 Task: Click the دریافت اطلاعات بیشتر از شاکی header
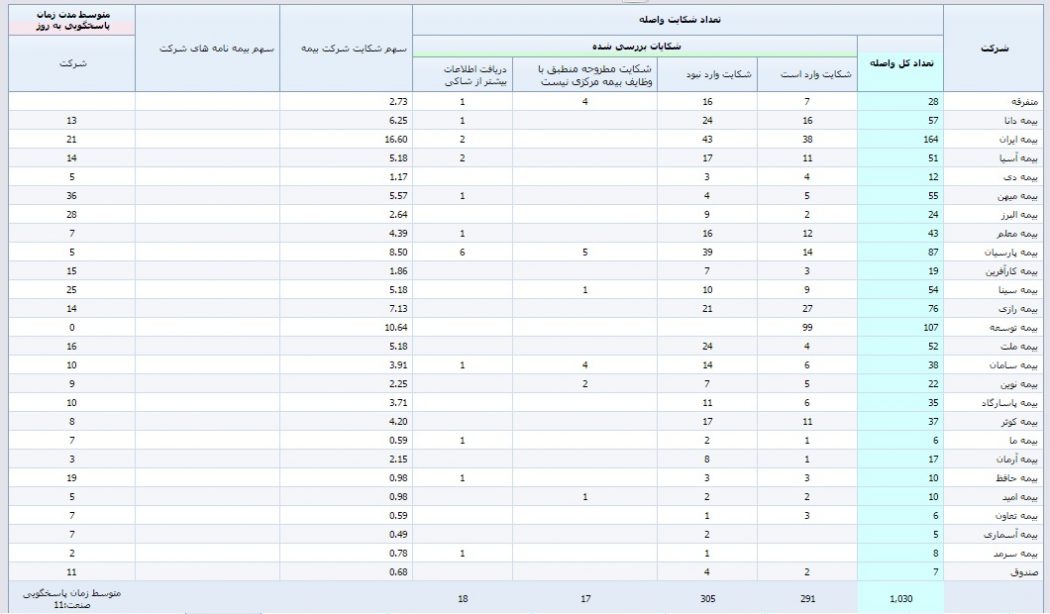[x=462, y=74]
